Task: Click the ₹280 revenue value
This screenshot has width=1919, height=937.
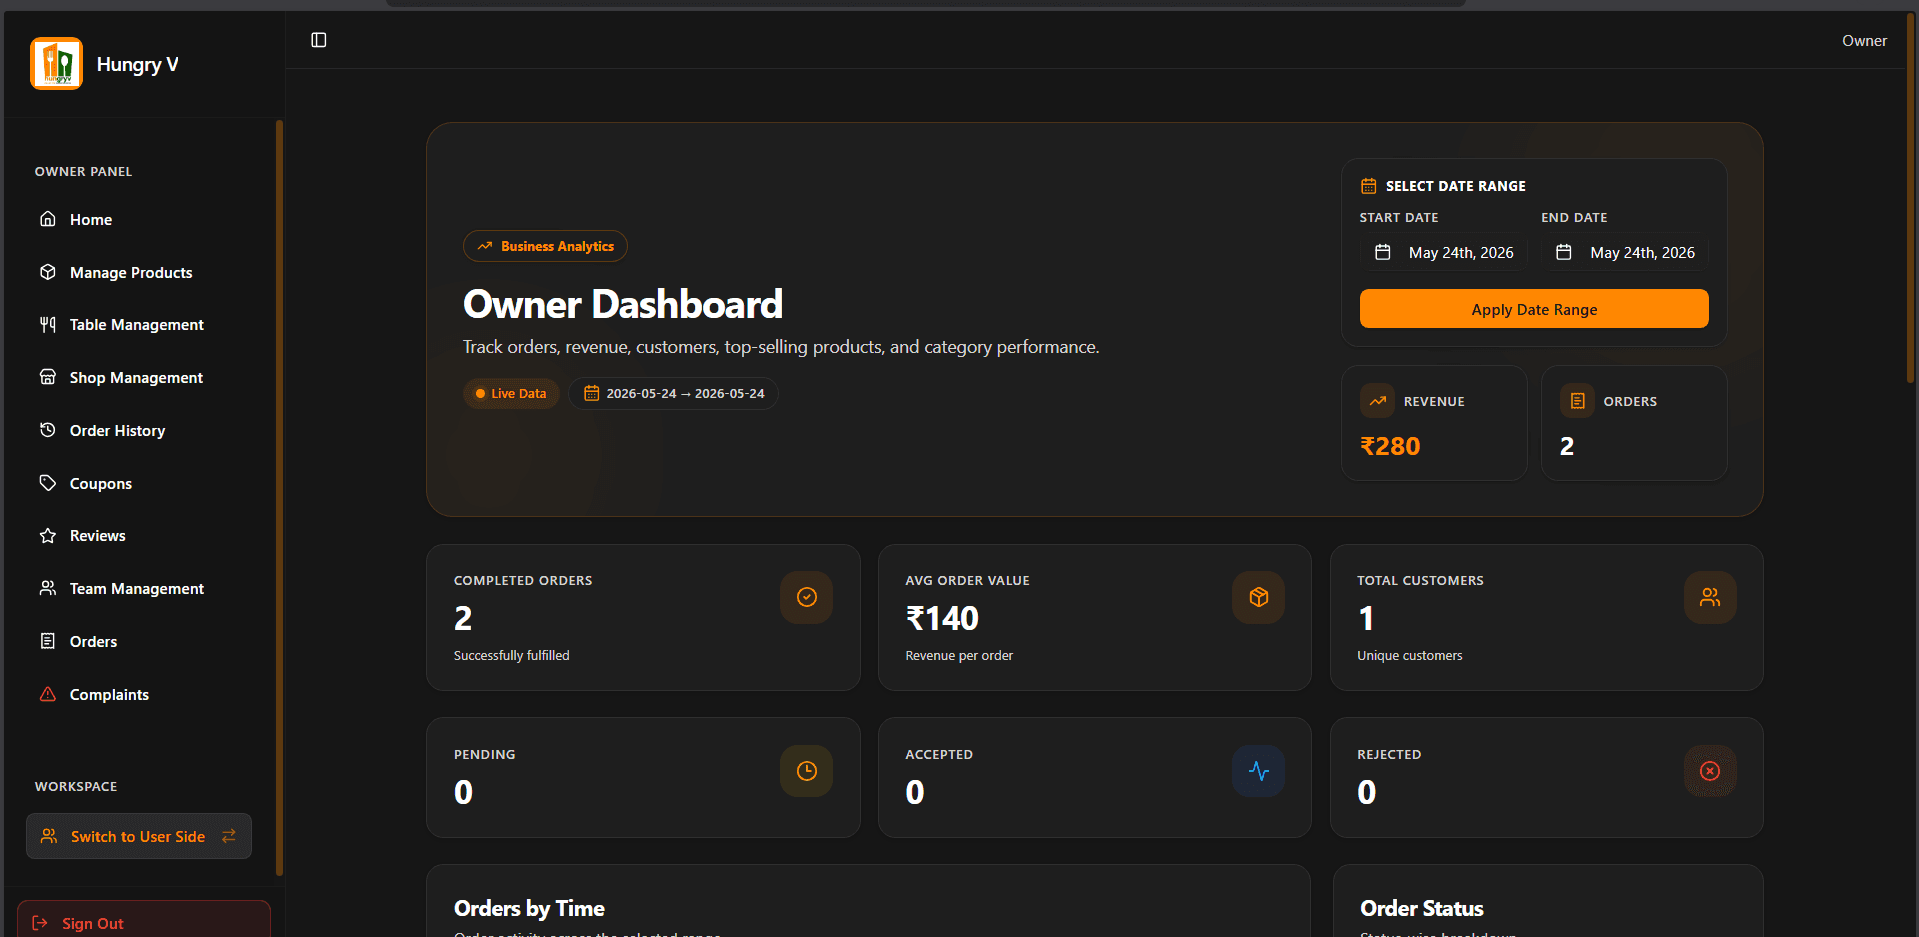Action: pyautogui.click(x=1390, y=446)
